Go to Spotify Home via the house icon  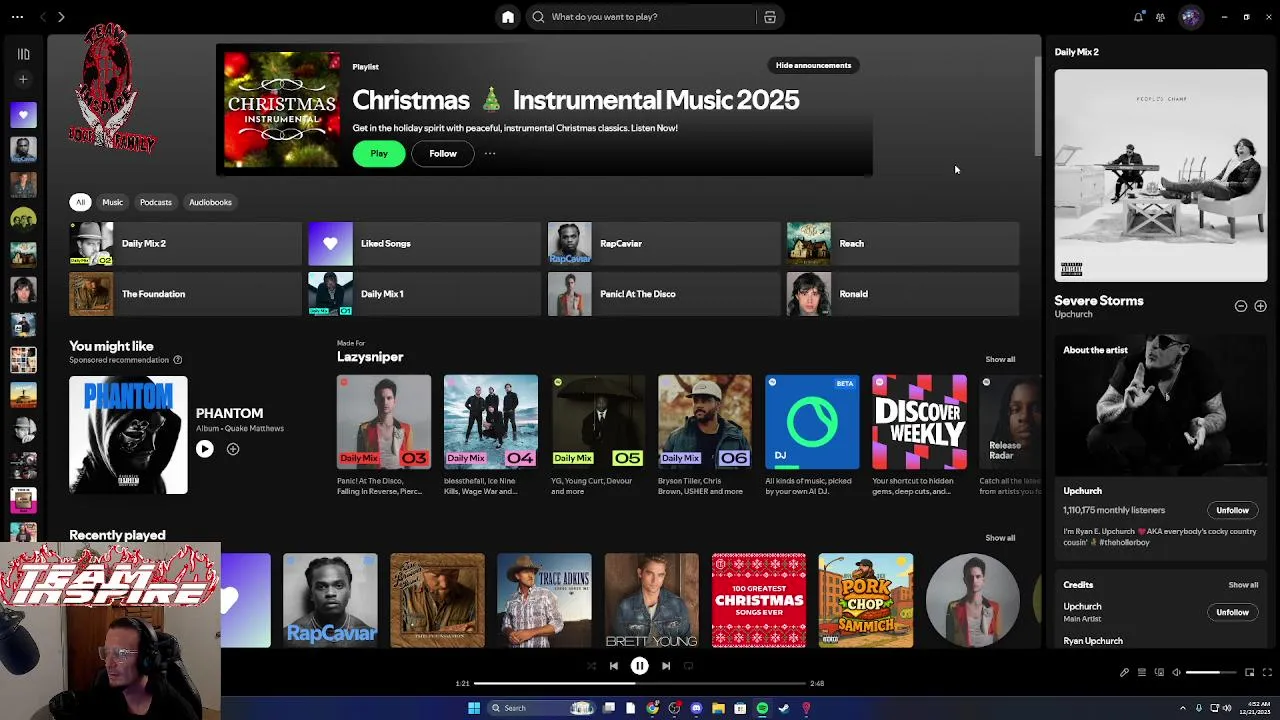pos(508,17)
